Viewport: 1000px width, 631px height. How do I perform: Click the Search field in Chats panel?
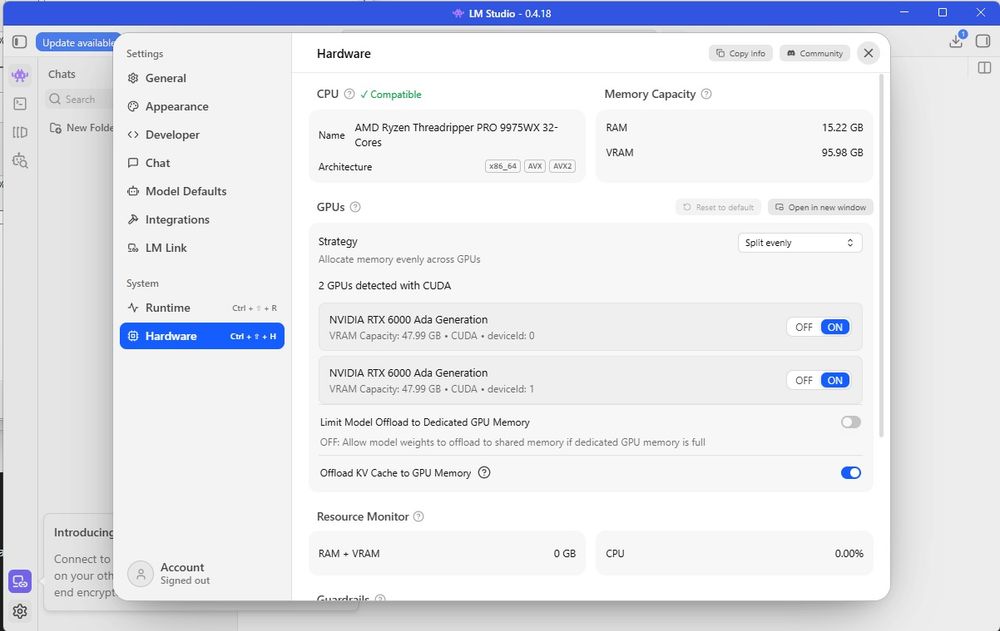[80, 99]
